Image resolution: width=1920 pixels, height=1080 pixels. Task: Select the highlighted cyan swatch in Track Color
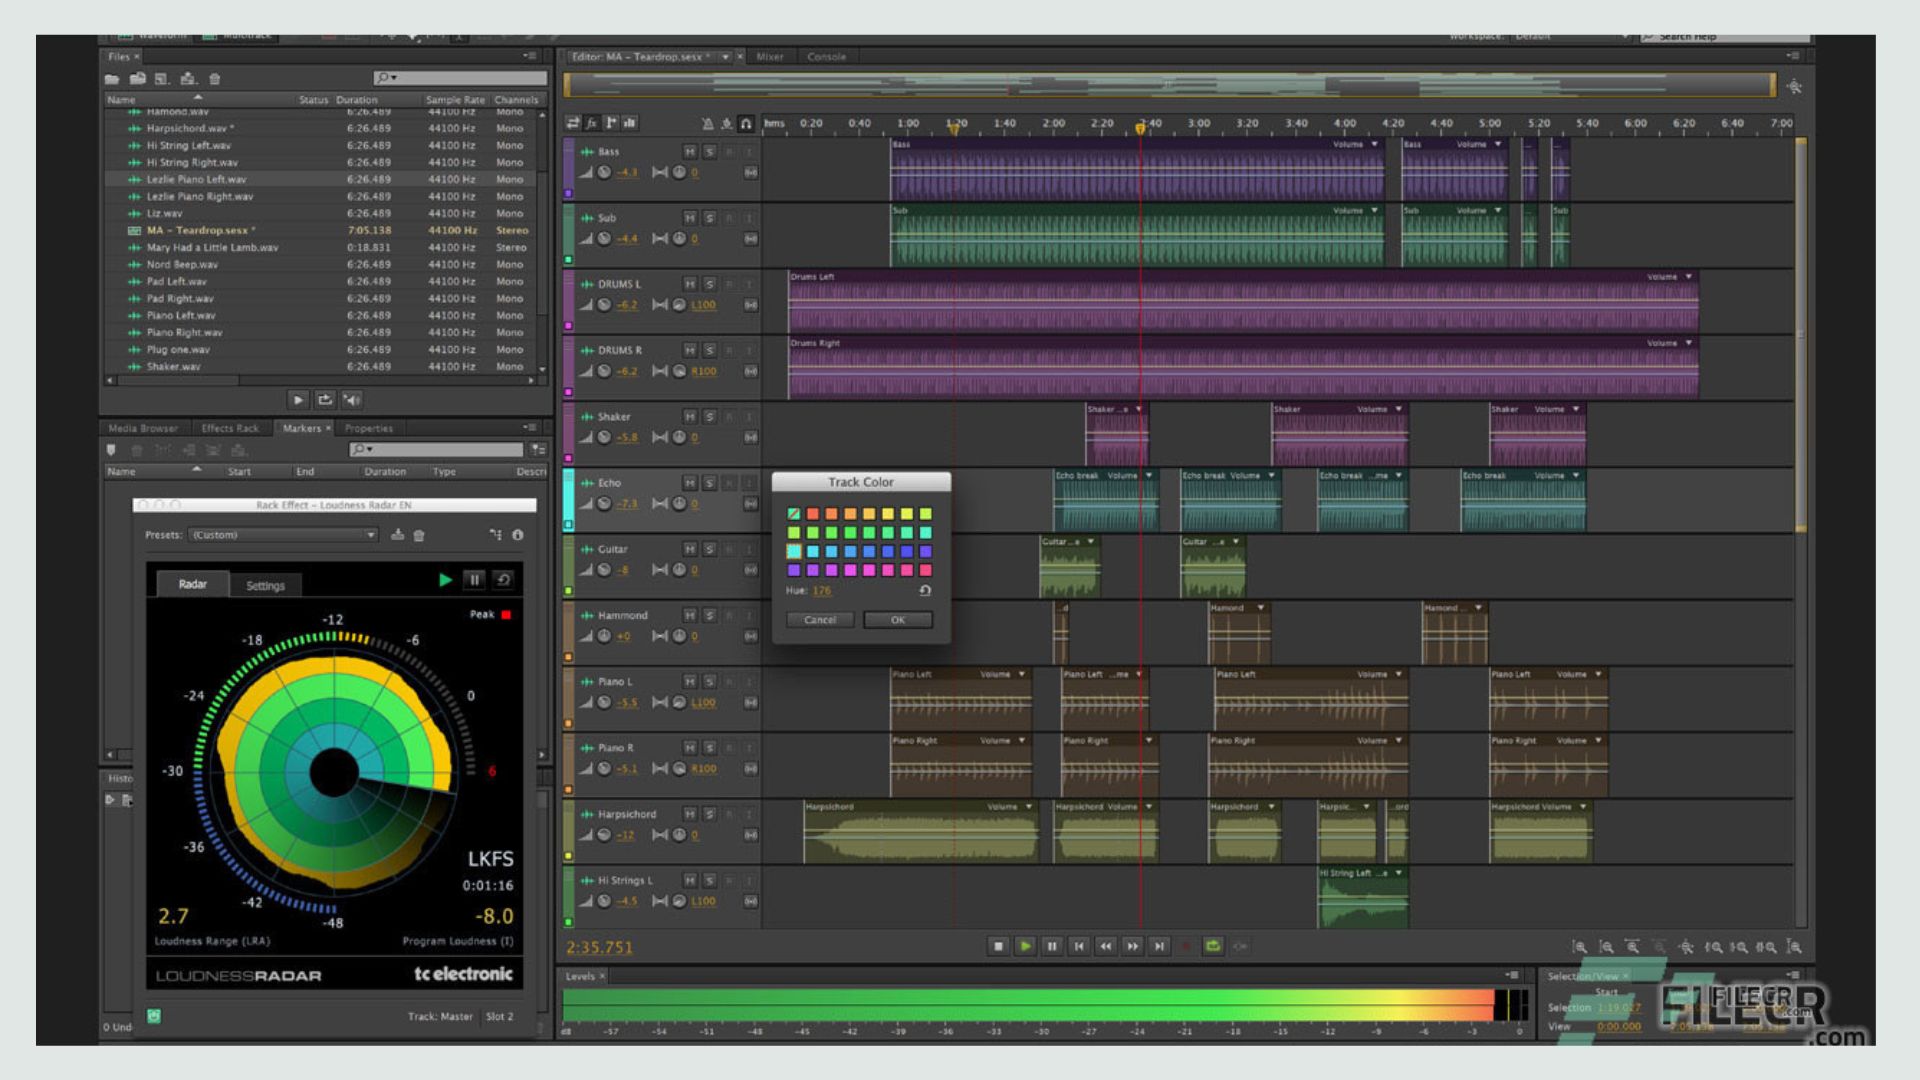[794, 551]
